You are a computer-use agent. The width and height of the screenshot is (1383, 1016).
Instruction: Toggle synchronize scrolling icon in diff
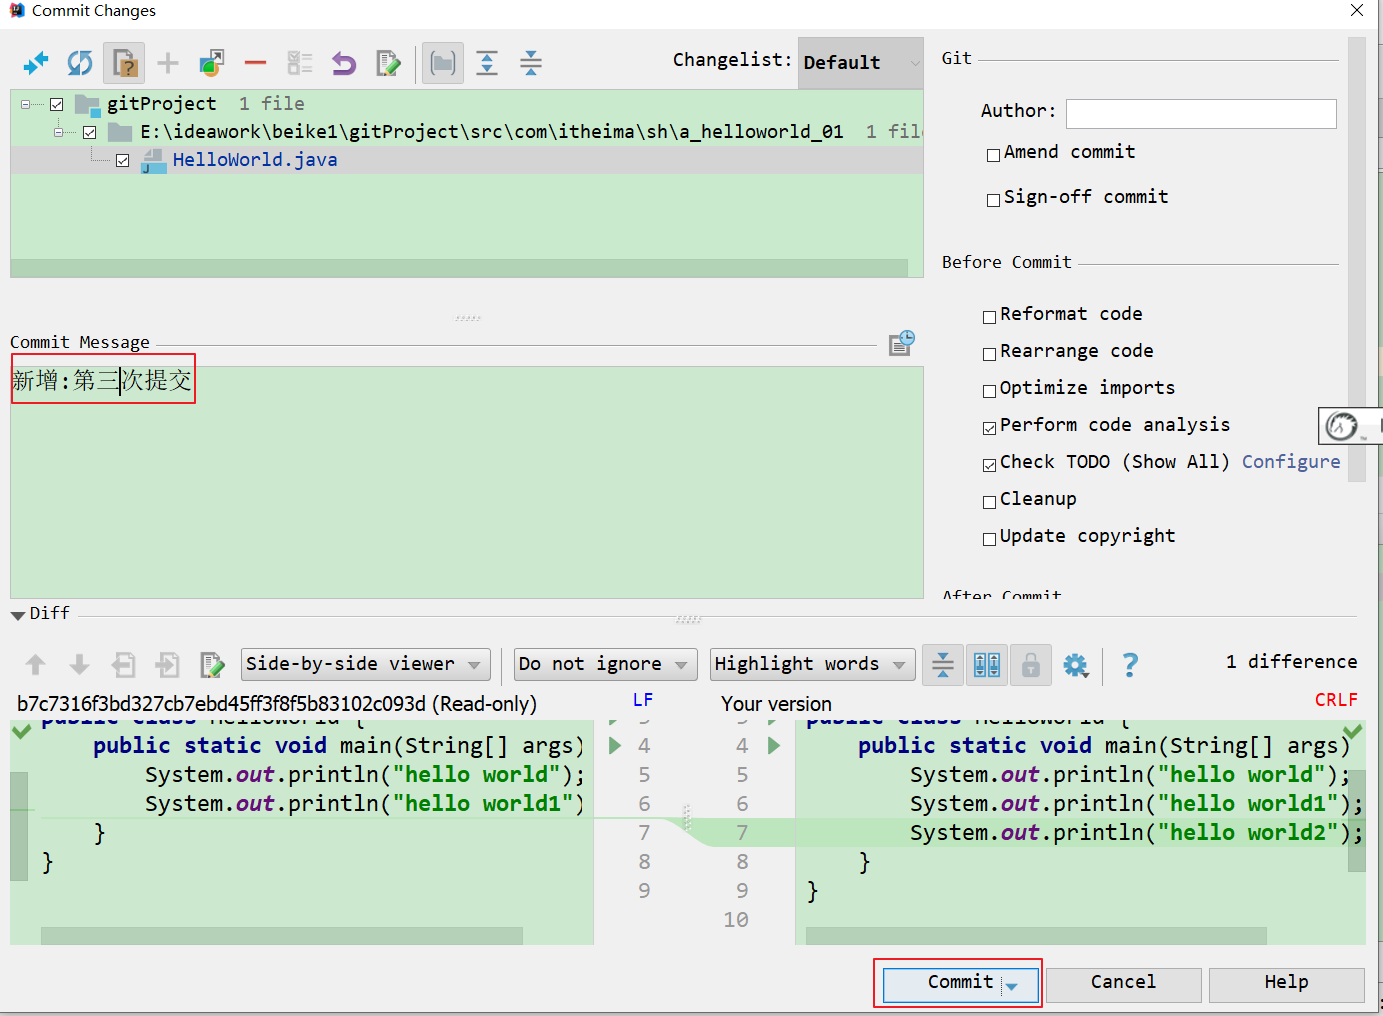tap(987, 665)
